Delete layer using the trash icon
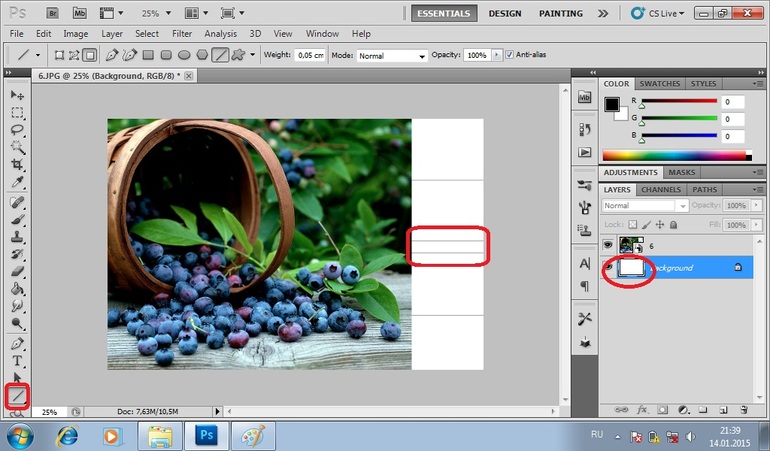 pos(741,410)
